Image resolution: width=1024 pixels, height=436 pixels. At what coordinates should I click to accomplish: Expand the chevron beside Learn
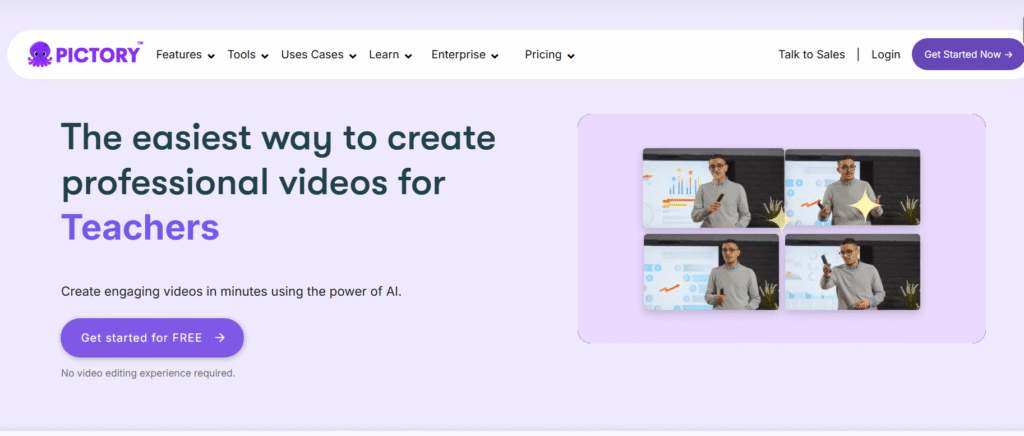point(408,56)
